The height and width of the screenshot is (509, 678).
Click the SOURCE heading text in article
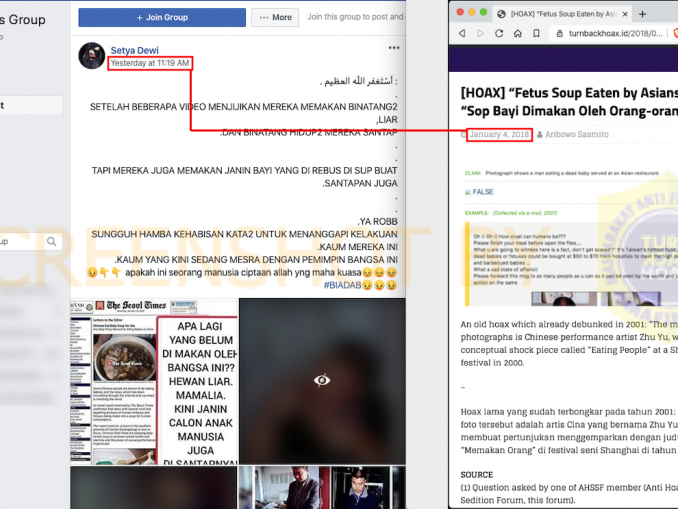click(477, 474)
